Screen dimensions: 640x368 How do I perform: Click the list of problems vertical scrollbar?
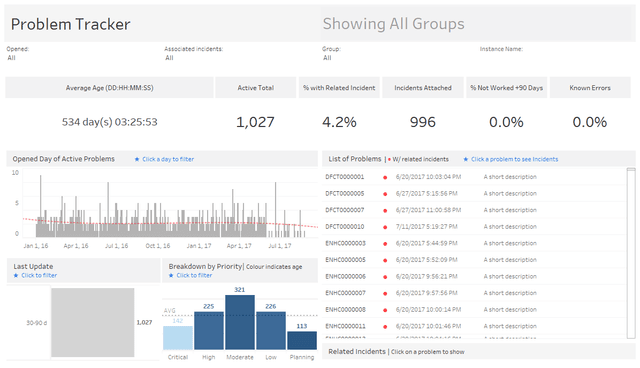(x=631, y=253)
